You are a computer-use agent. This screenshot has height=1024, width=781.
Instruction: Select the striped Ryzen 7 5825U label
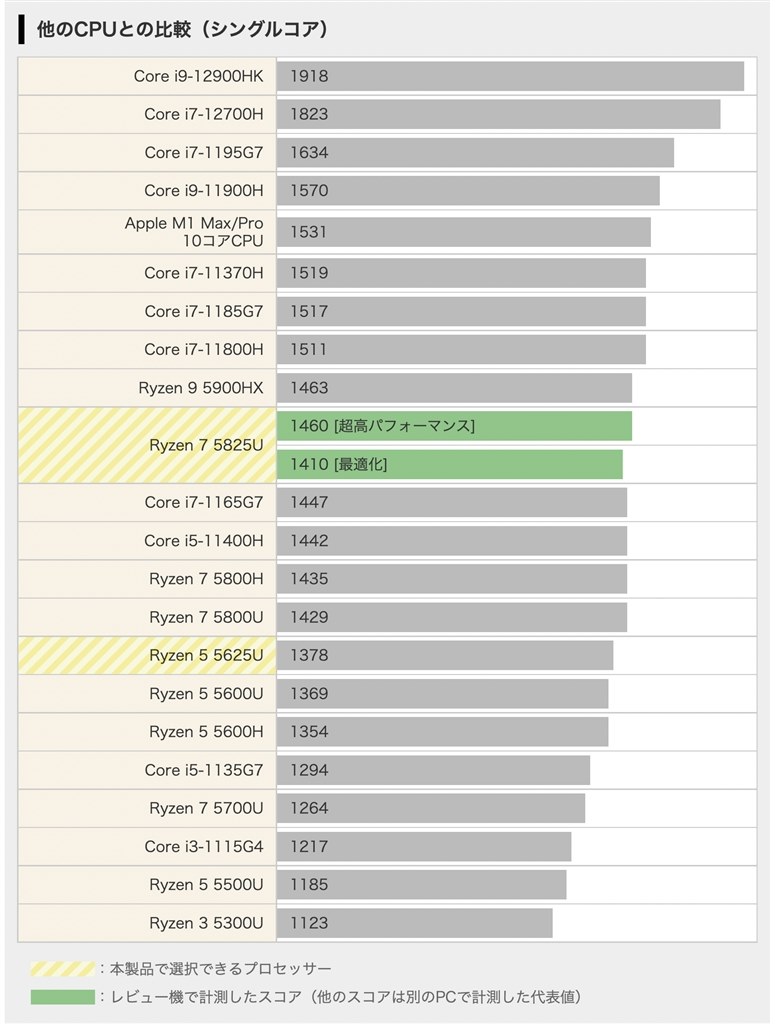[x=147, y=445]
